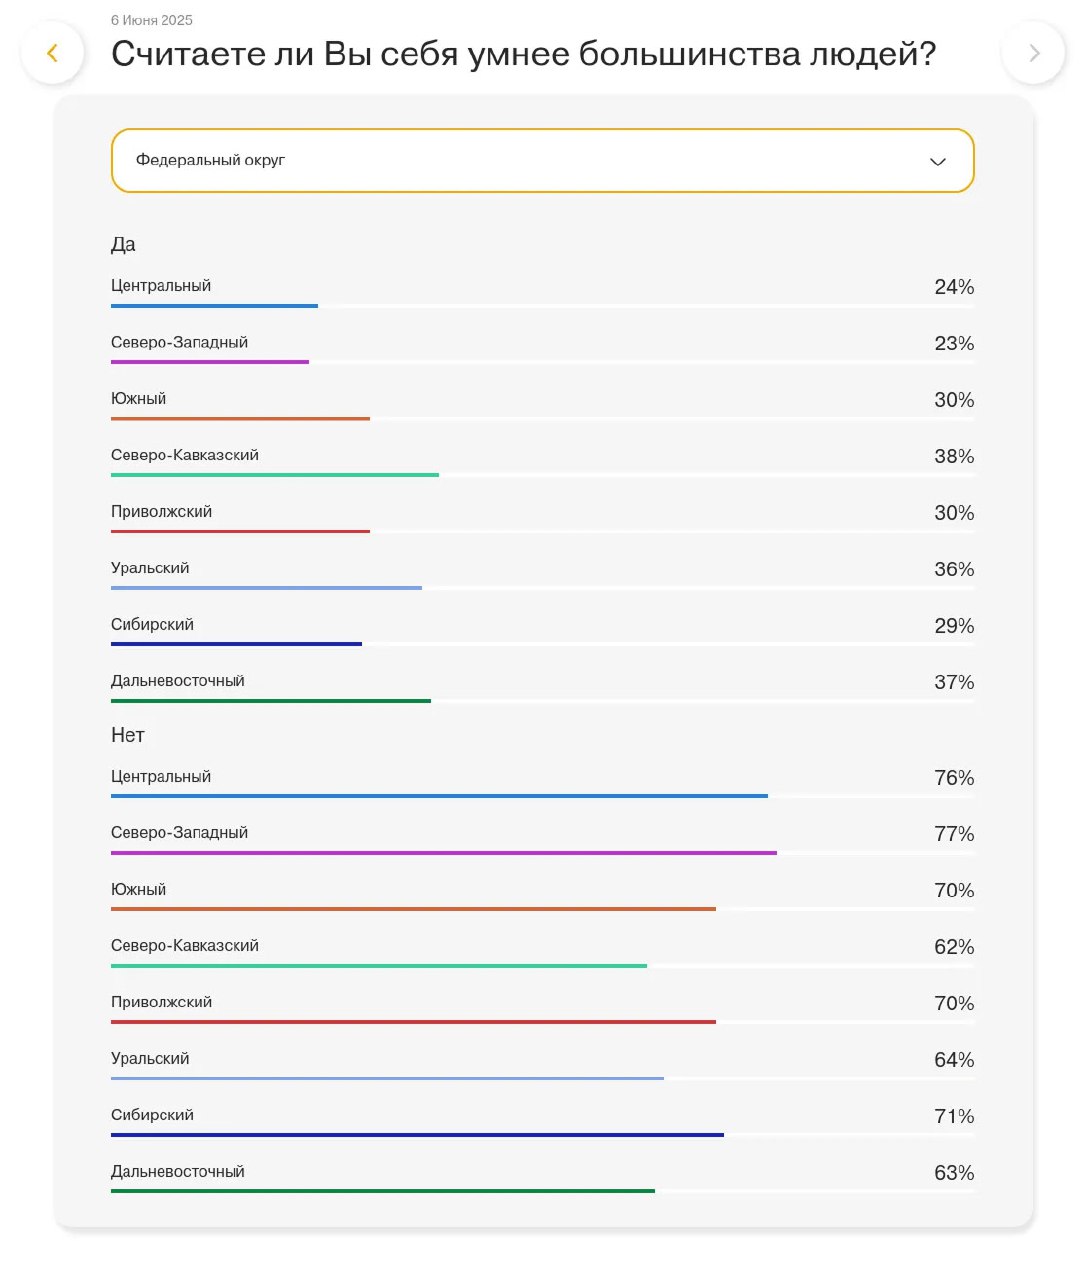
Task: Go to the previous poll with left arrow
Action: click(52, 53)
